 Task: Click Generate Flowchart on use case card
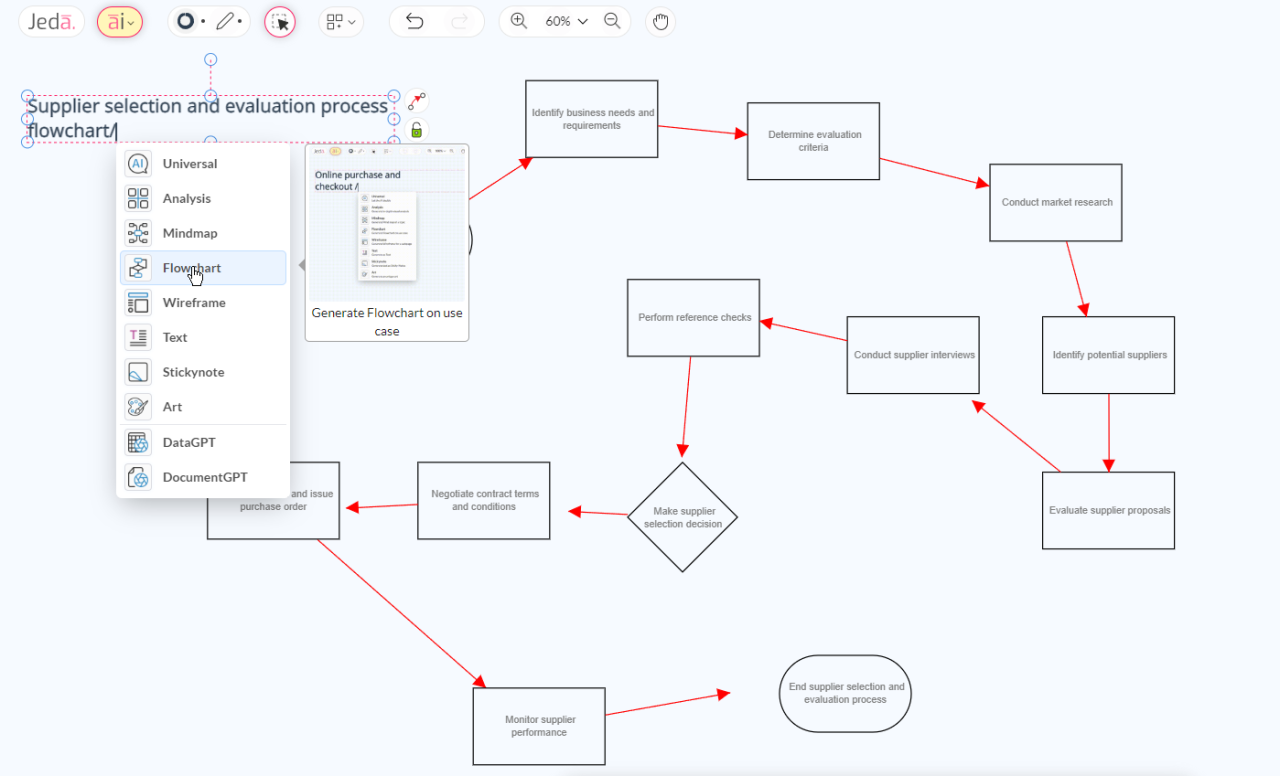pos(386,321)
